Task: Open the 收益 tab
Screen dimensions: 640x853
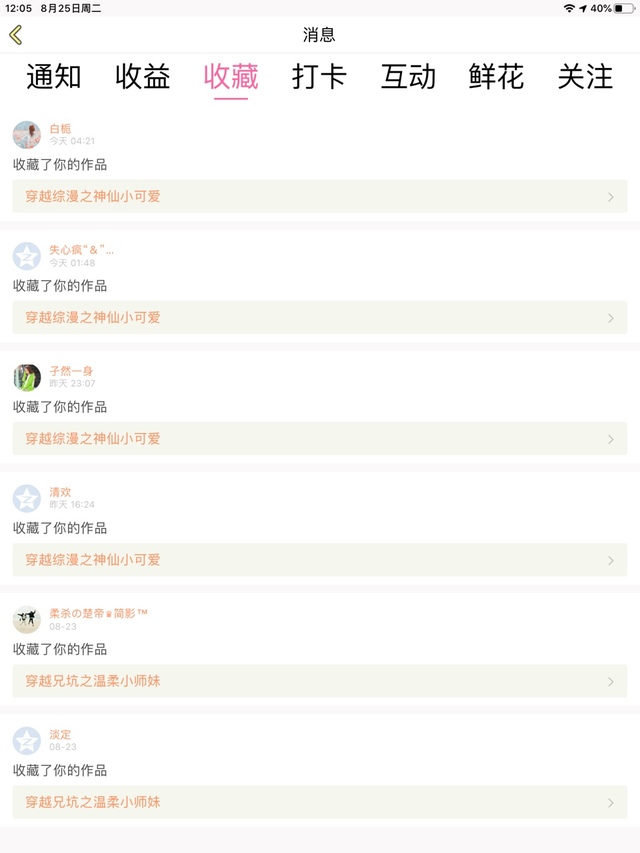Action: [x=143, y=77]
